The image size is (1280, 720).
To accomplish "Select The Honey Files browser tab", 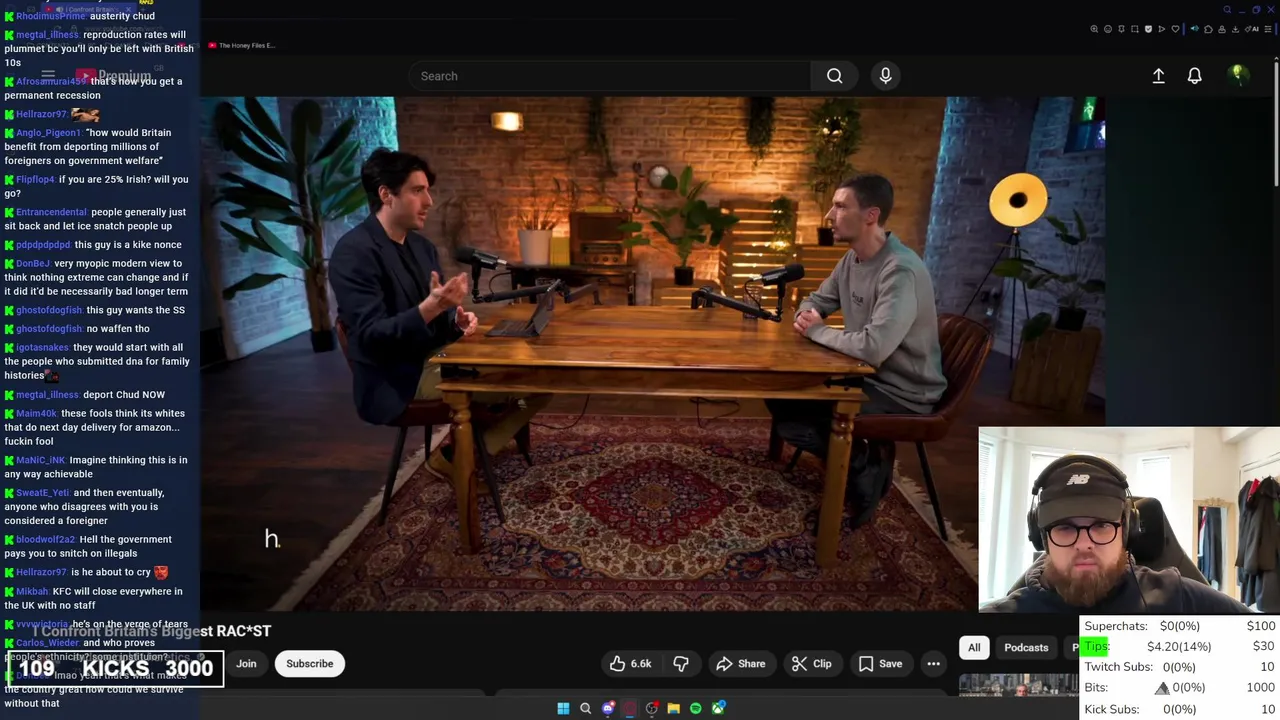I will 241,45.
